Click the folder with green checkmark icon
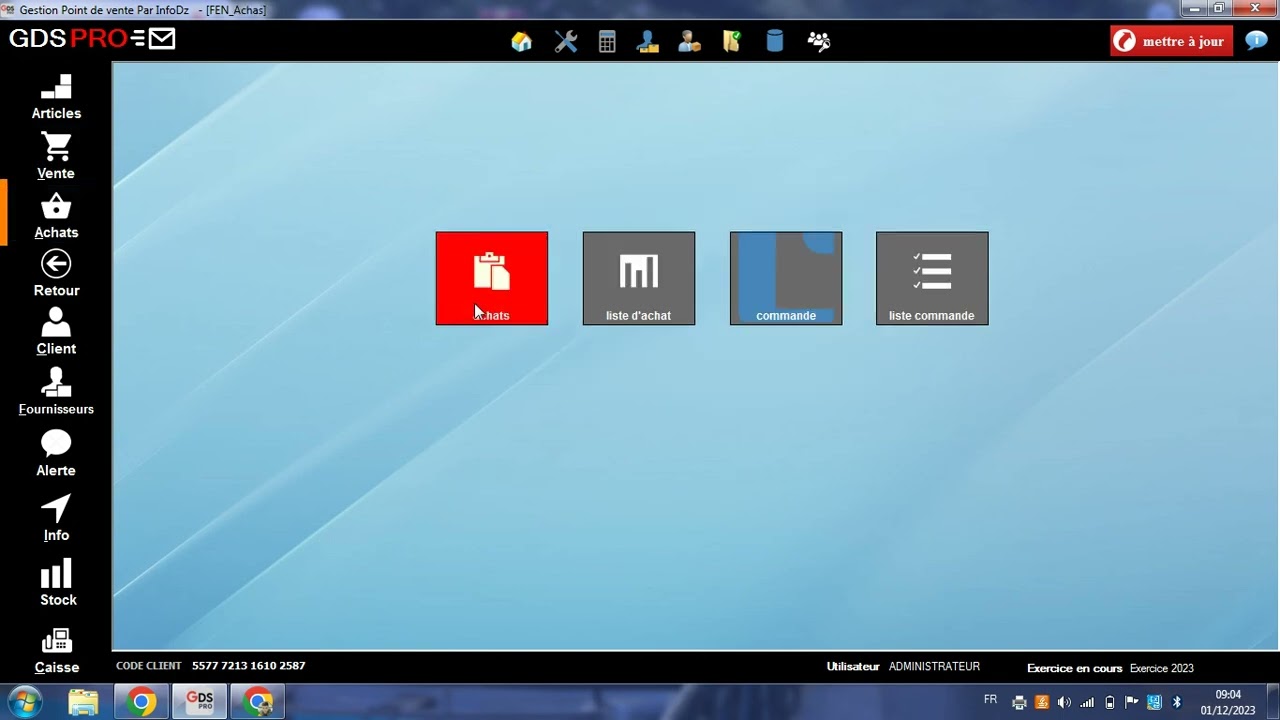 [x=732, y=41]
